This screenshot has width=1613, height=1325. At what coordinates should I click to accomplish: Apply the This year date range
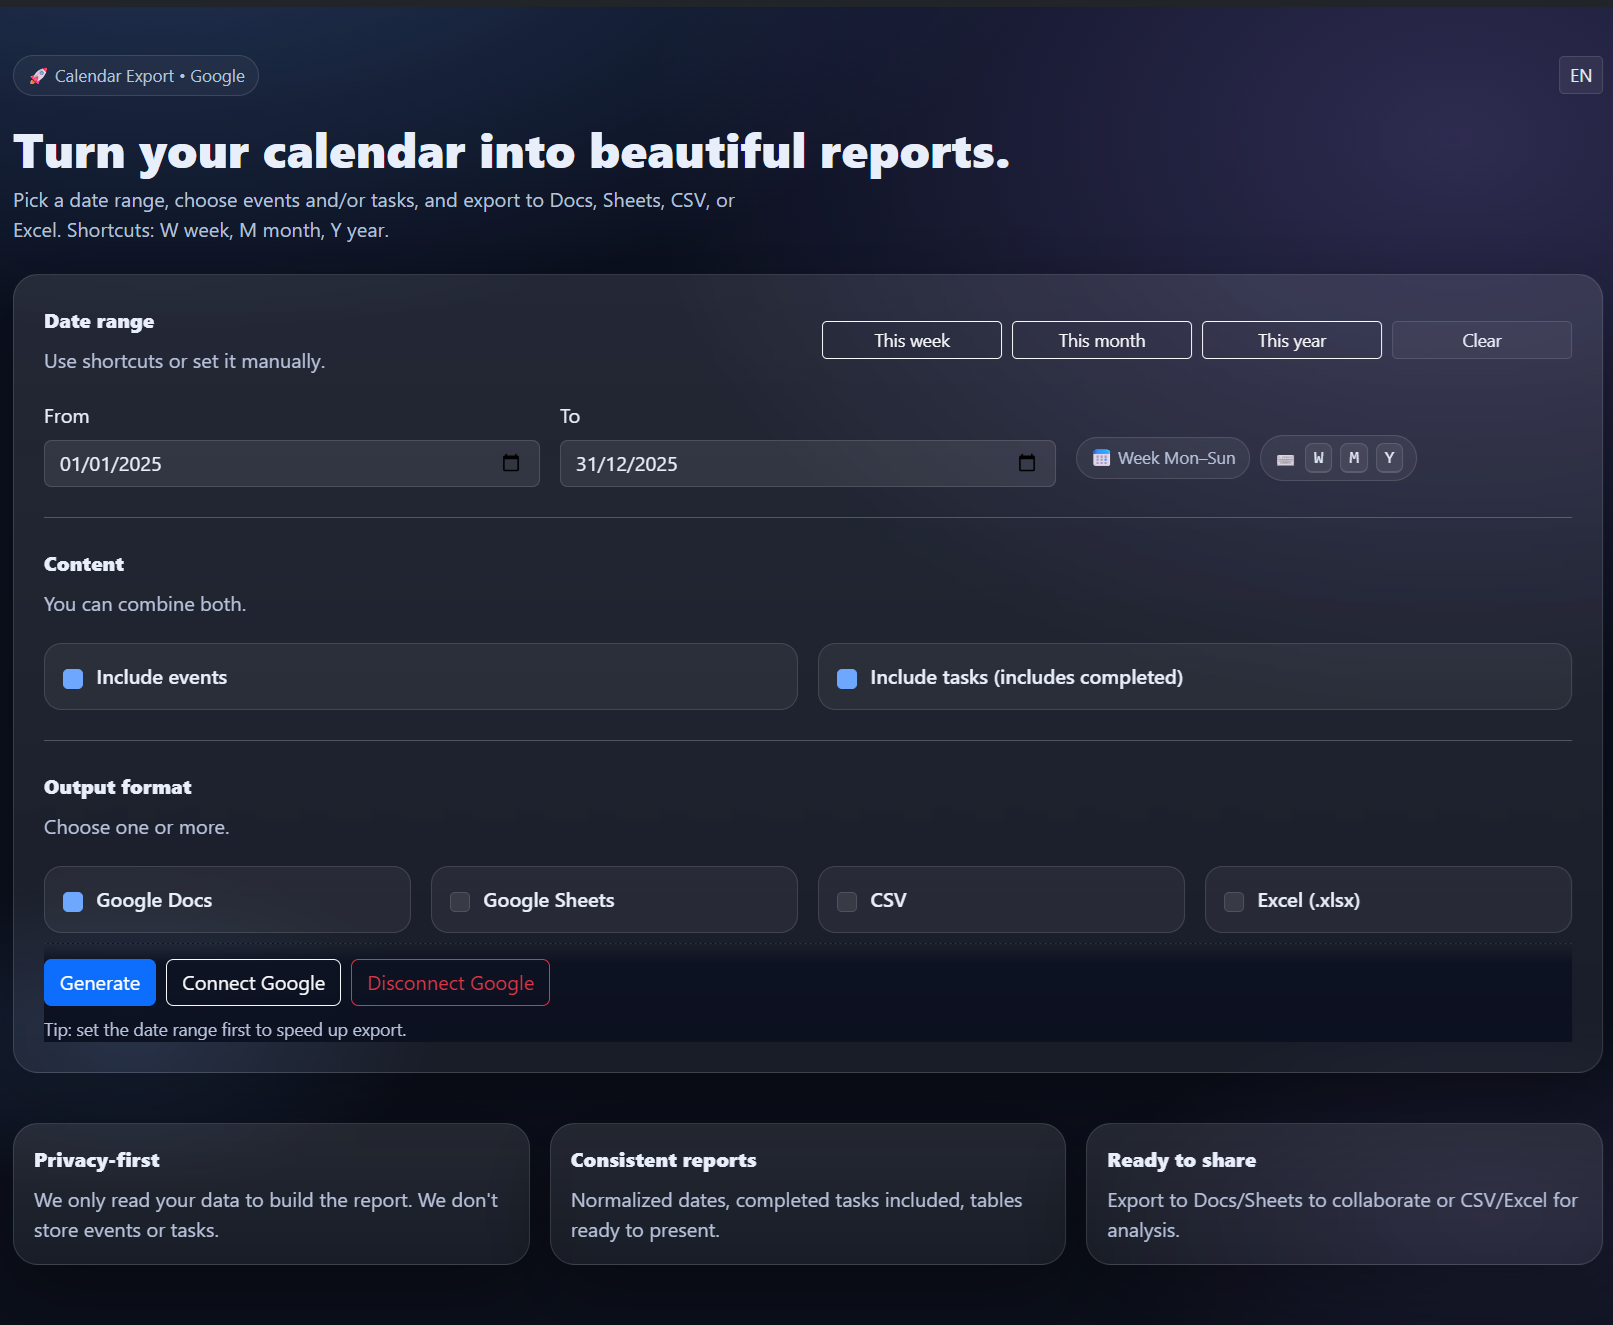1291,340
